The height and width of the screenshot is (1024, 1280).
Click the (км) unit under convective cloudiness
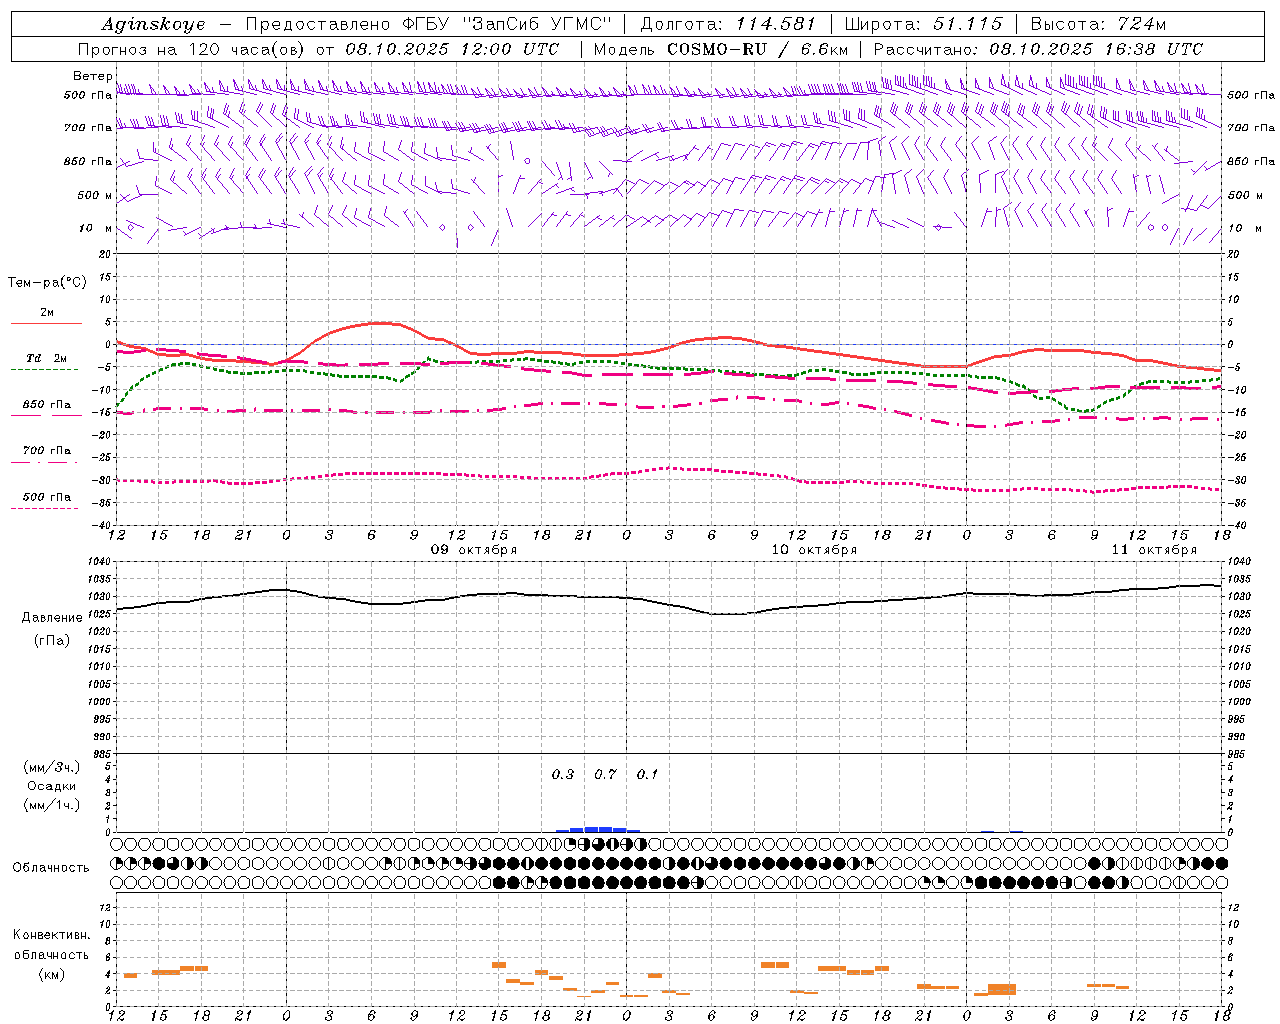[51, 974]
